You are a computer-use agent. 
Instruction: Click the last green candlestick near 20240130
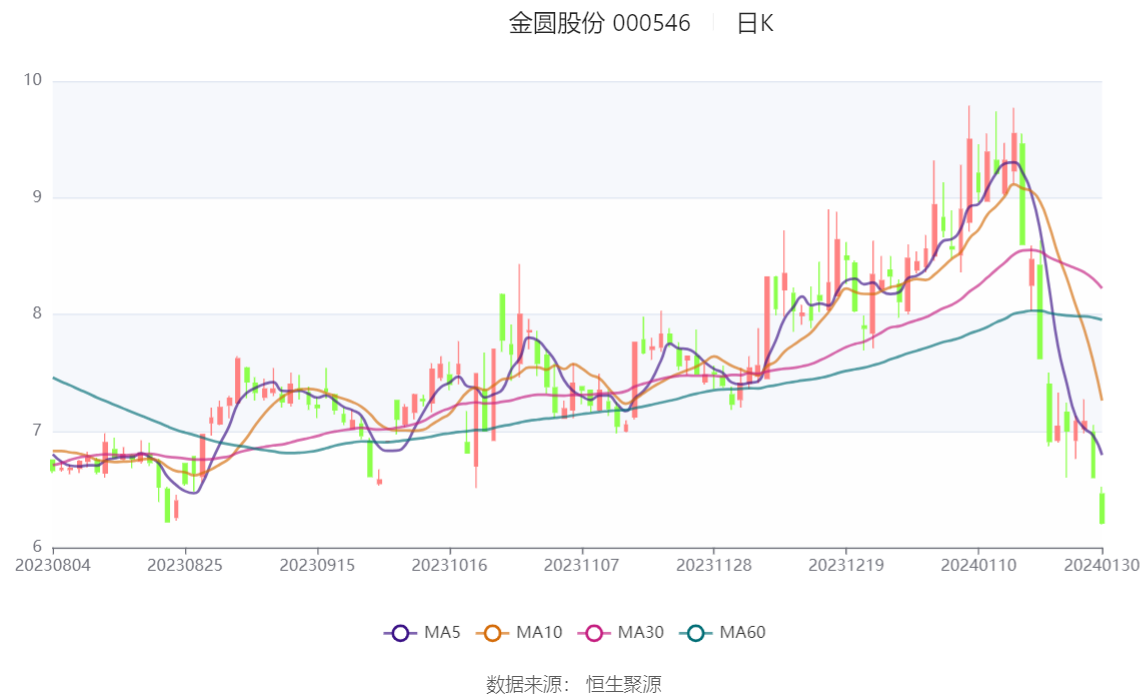(x=1102, y=507)
